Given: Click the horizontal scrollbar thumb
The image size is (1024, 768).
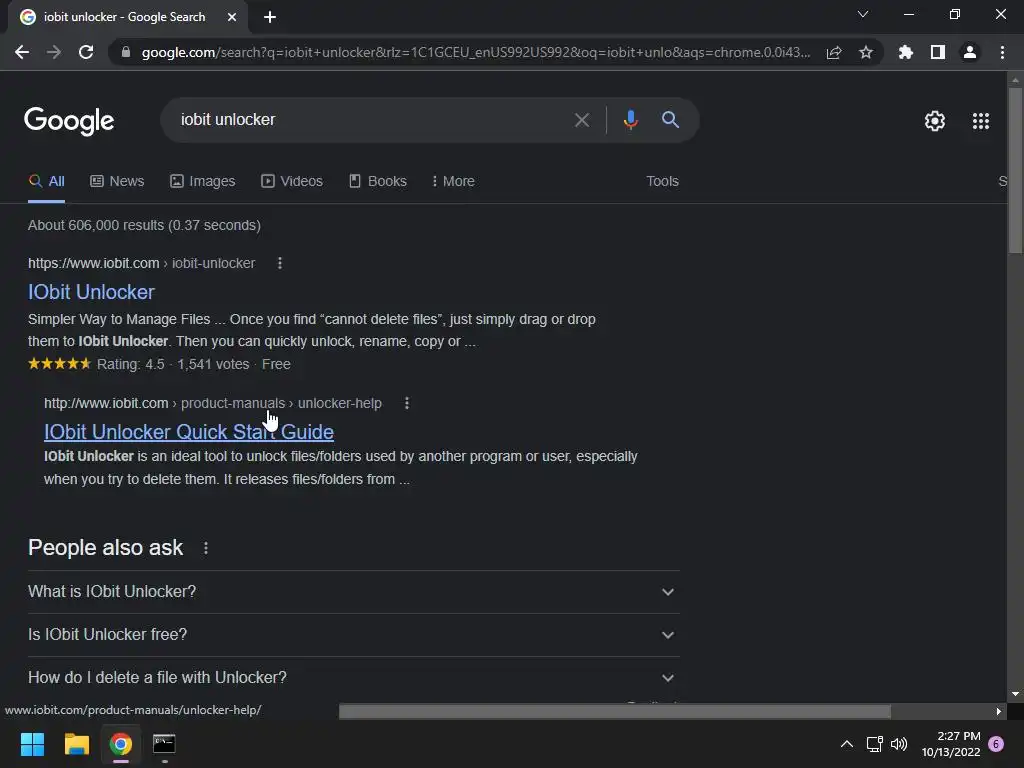Looking at the screenshot, I should point(615,711).
